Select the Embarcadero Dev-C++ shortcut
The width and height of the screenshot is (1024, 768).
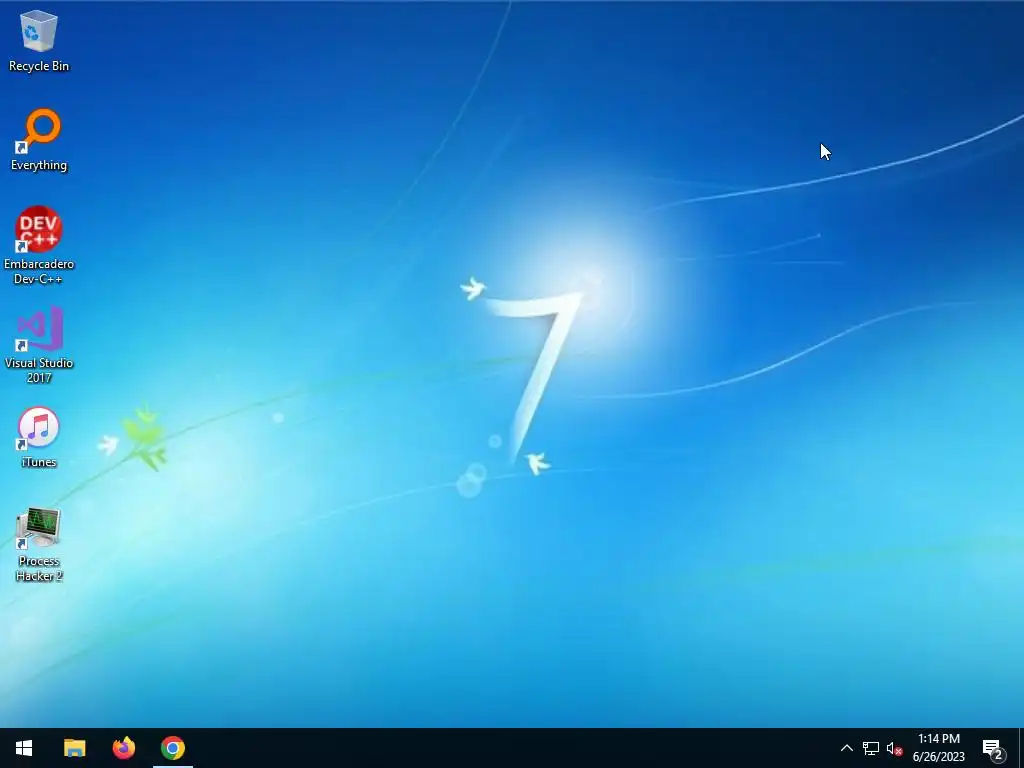[39, 246]
